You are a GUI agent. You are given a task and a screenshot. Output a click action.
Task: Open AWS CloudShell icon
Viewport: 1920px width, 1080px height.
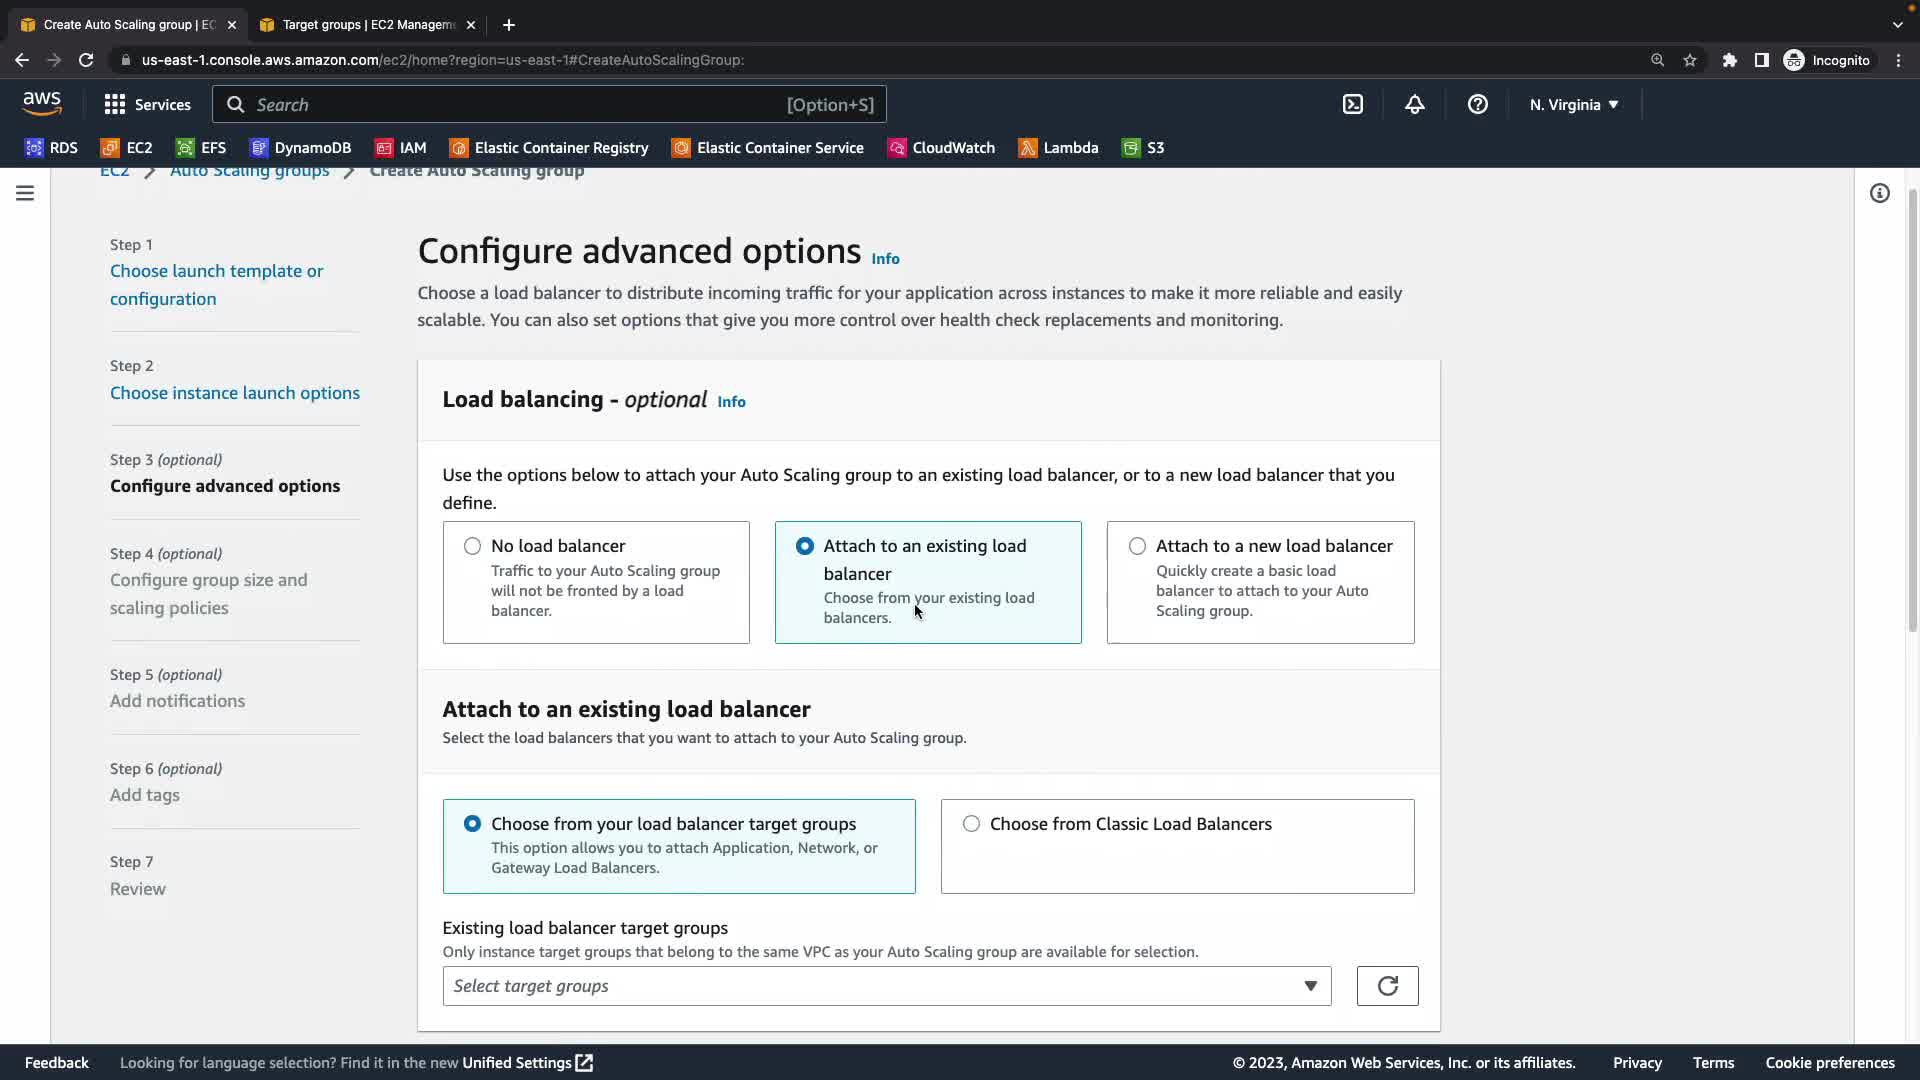[x=1352, y=105]
